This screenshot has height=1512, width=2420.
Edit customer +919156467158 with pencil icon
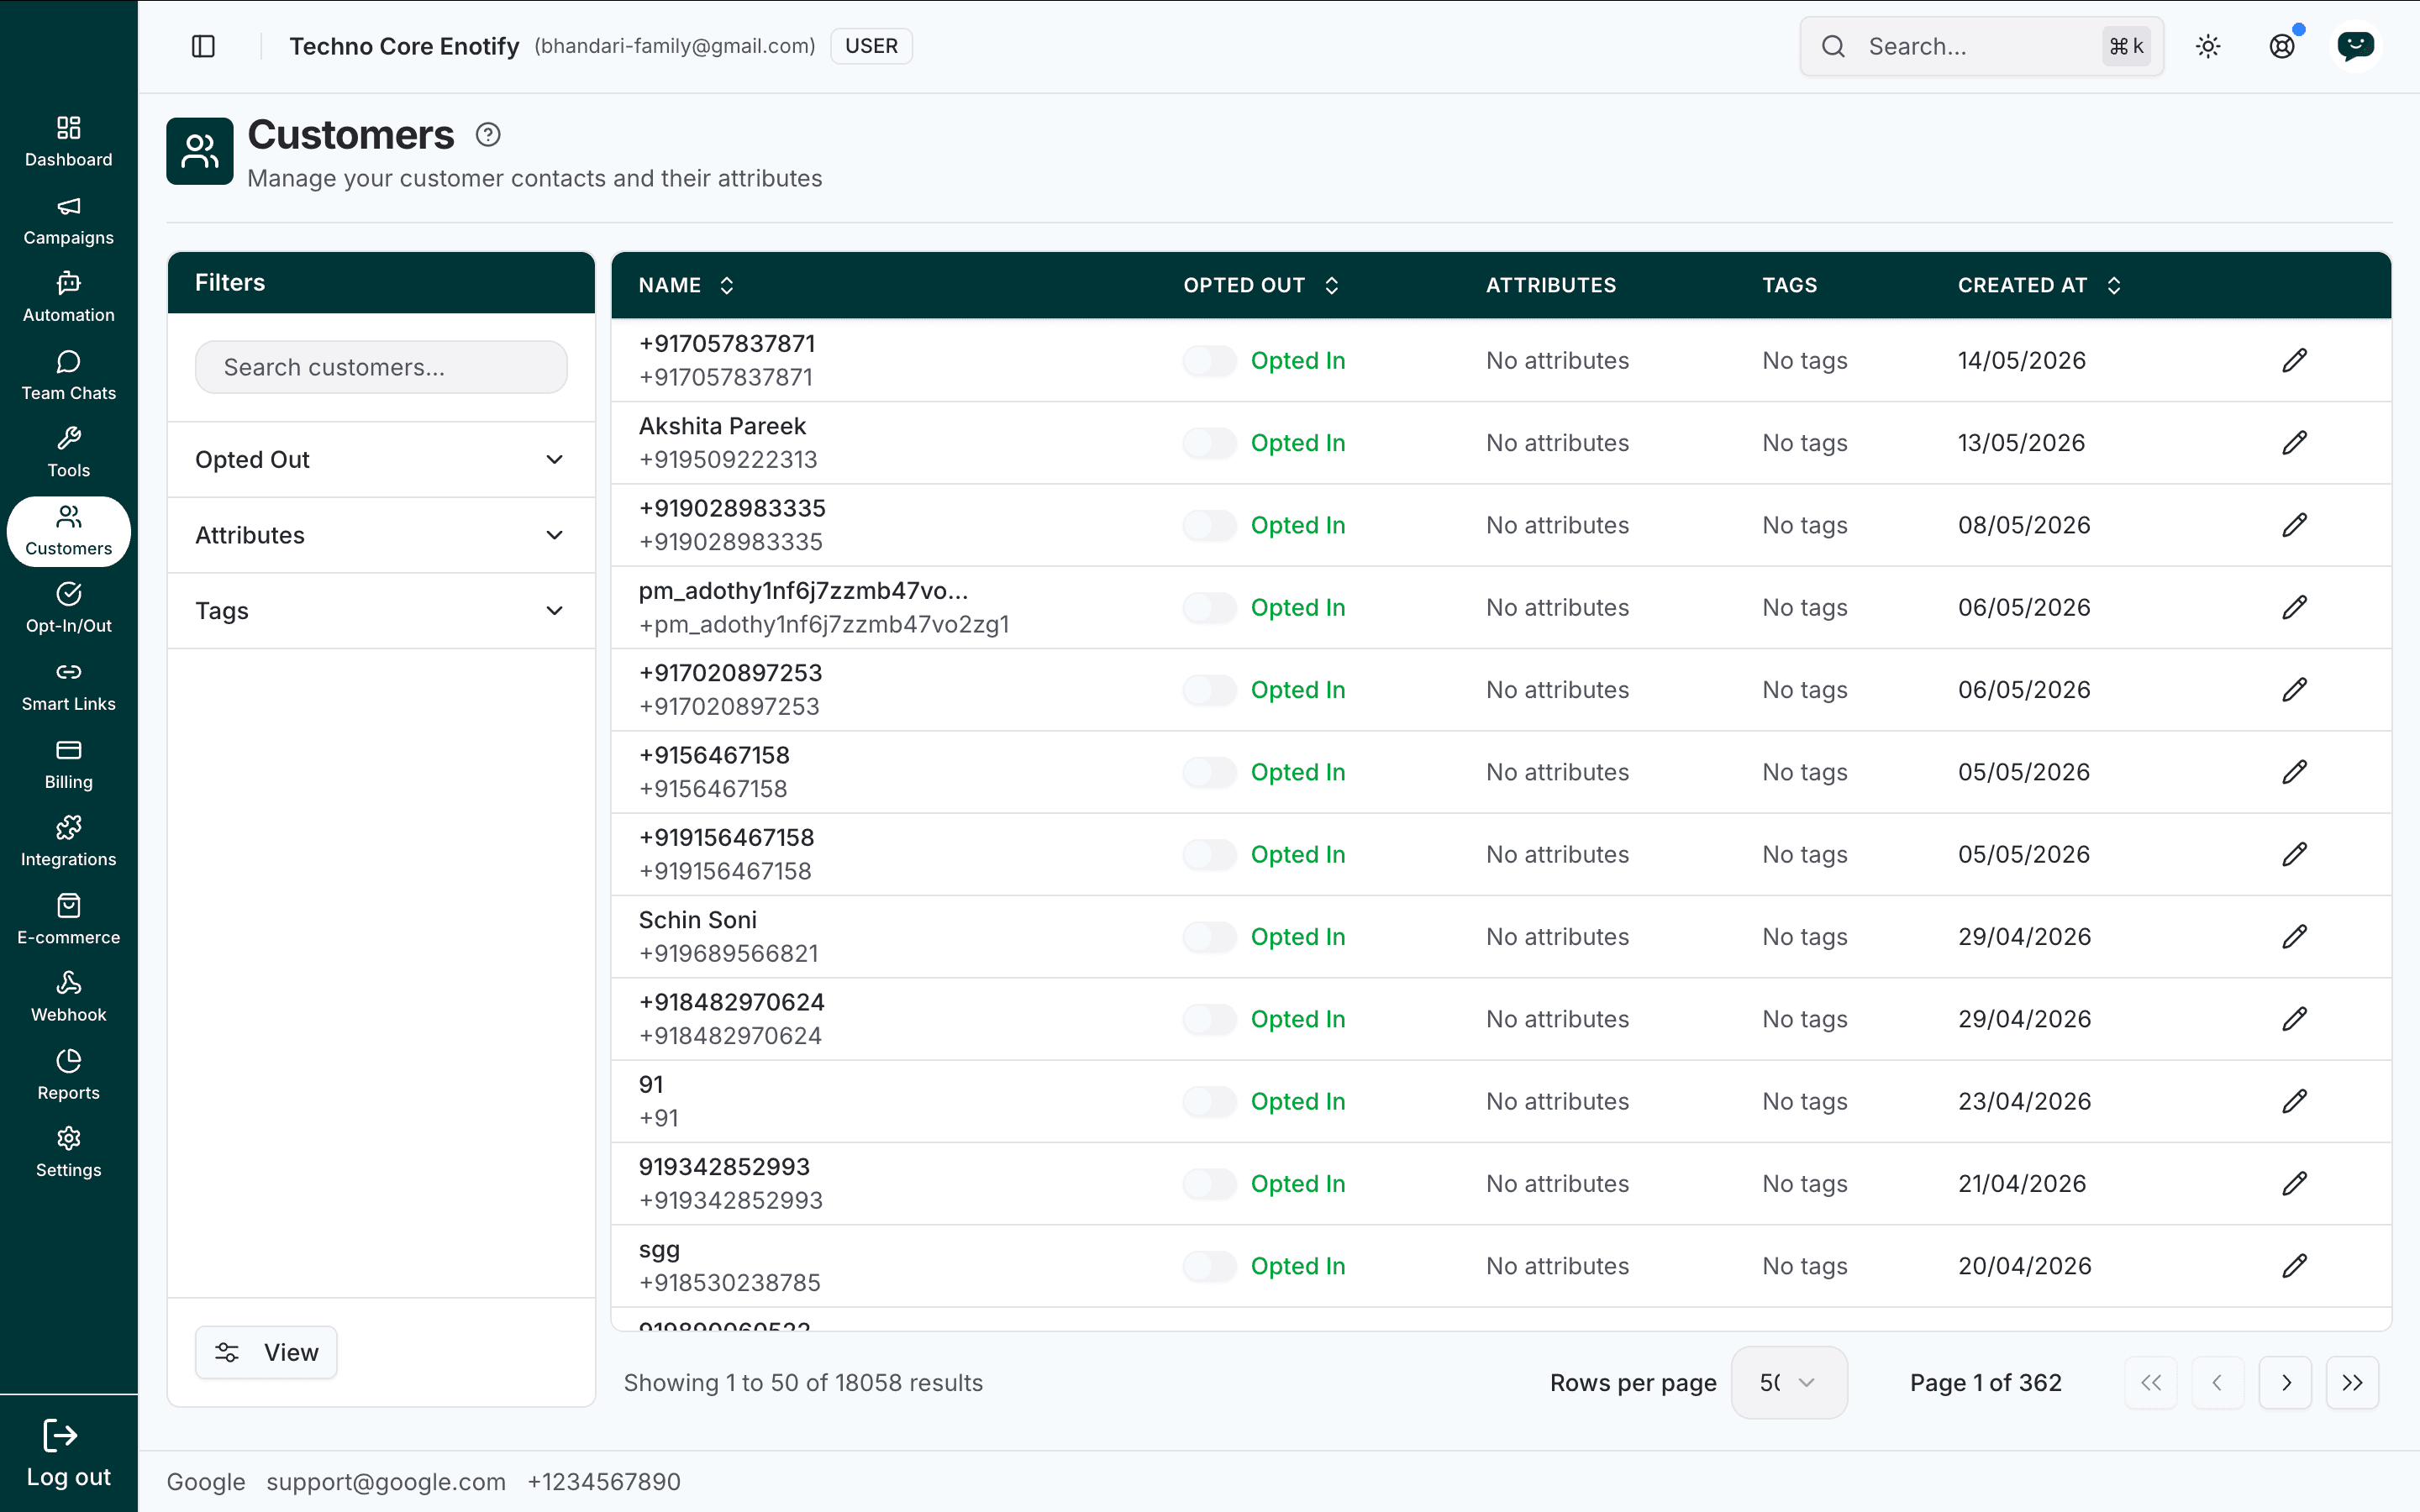pyautogui.click(x=2295, y=854)
